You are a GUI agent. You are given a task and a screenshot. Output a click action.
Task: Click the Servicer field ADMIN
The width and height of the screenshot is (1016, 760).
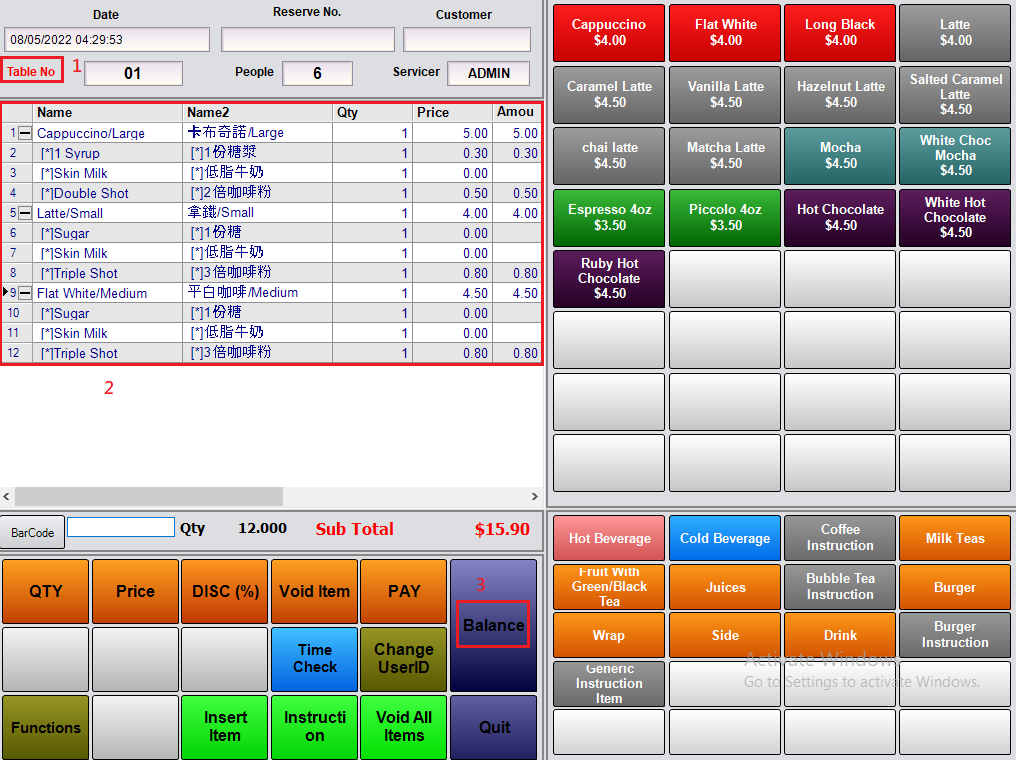click(489, 73)
